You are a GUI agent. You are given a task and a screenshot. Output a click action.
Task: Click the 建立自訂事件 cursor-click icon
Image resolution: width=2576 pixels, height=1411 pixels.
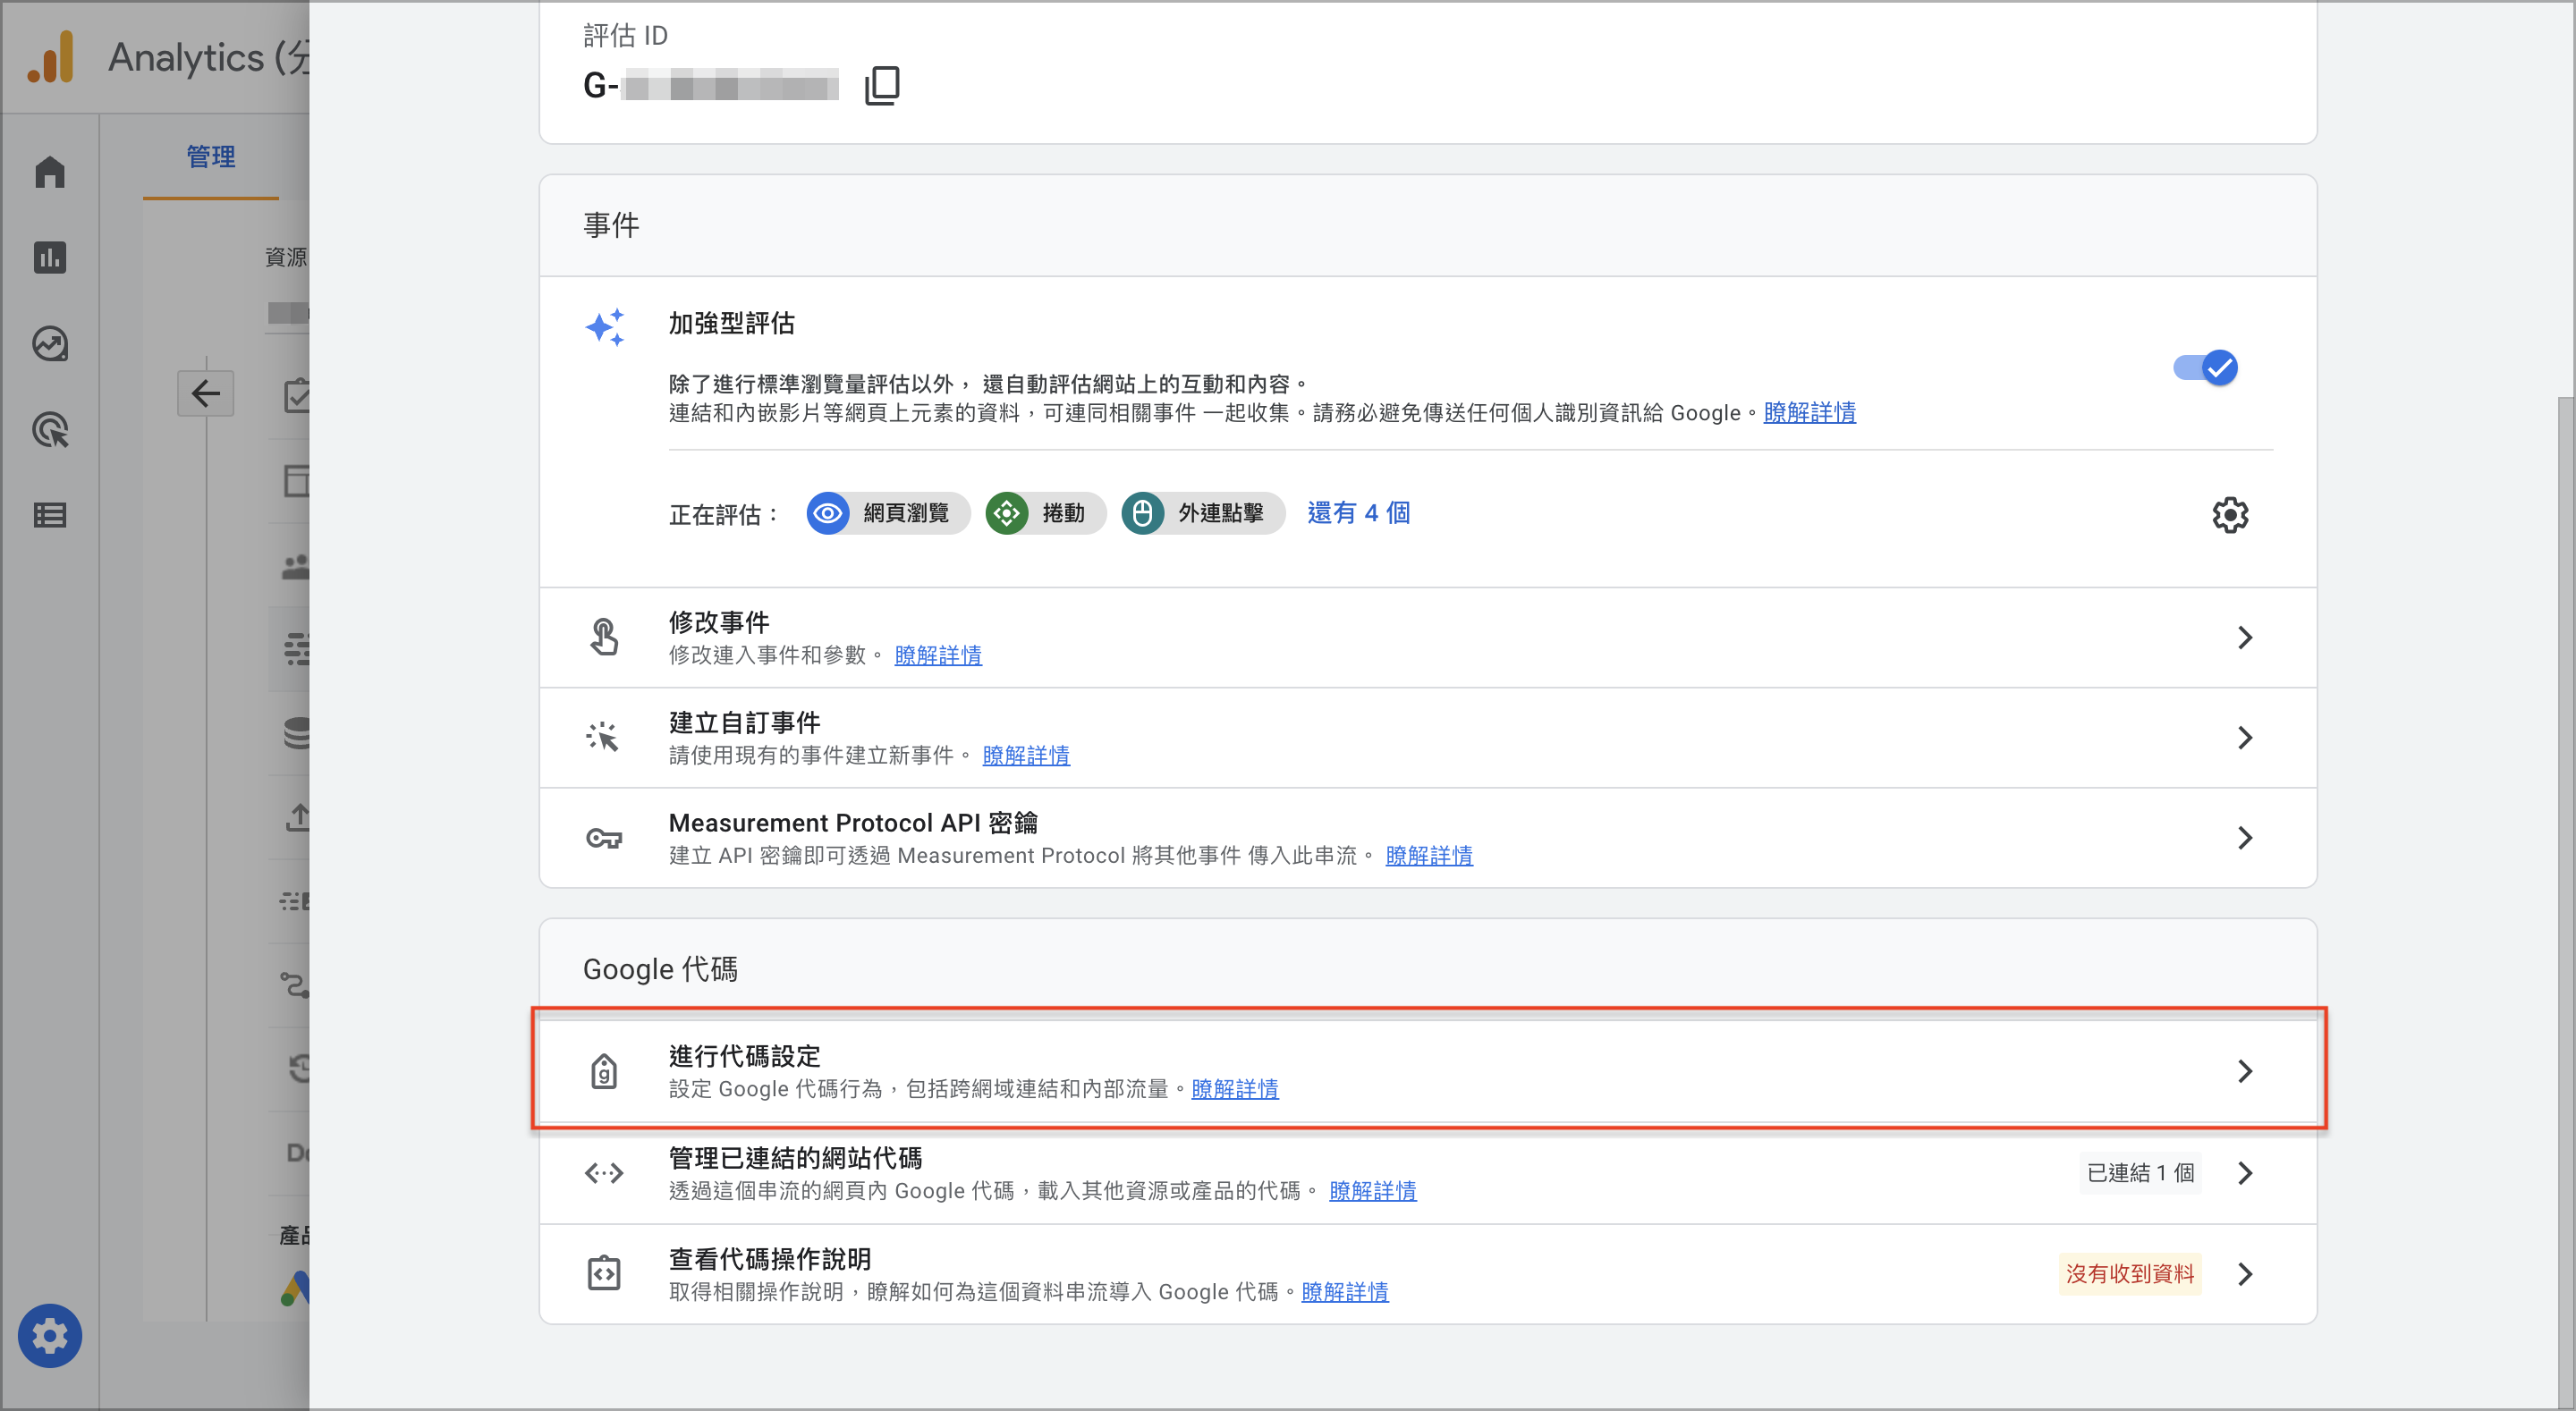pos(603,737)
